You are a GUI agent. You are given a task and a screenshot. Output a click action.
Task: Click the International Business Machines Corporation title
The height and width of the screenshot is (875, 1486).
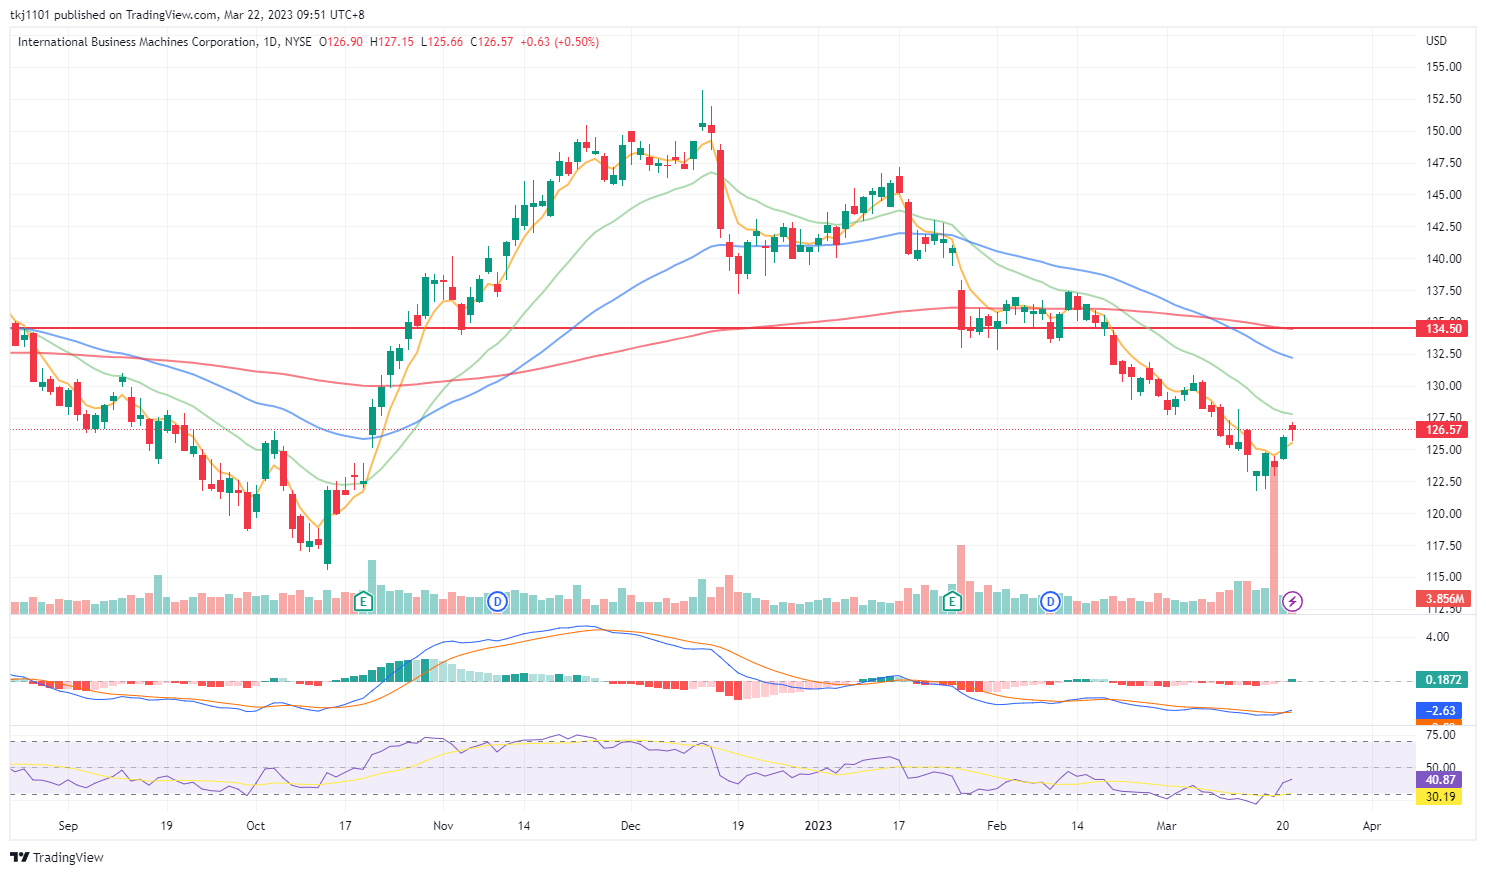[x=137, y=42]
